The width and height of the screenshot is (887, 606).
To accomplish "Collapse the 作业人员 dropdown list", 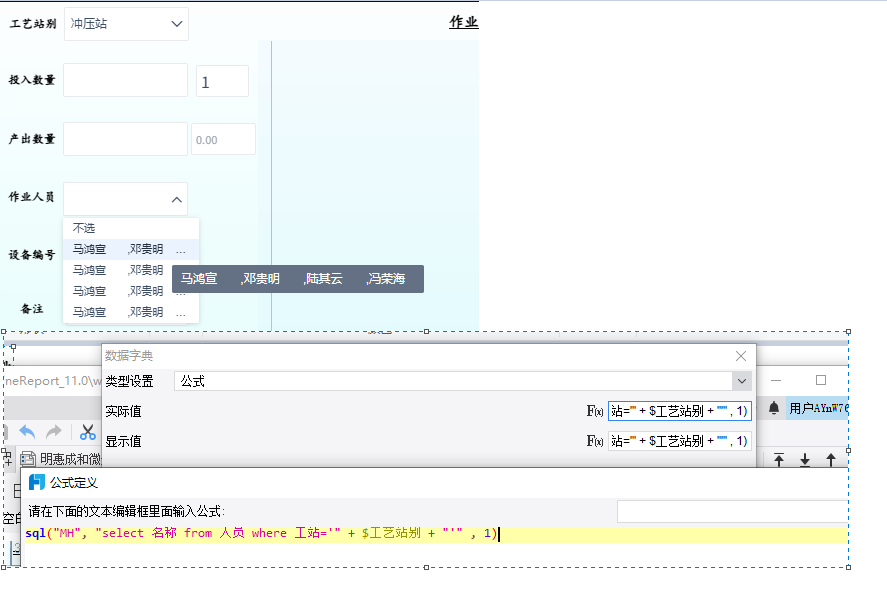I will 176,200.
